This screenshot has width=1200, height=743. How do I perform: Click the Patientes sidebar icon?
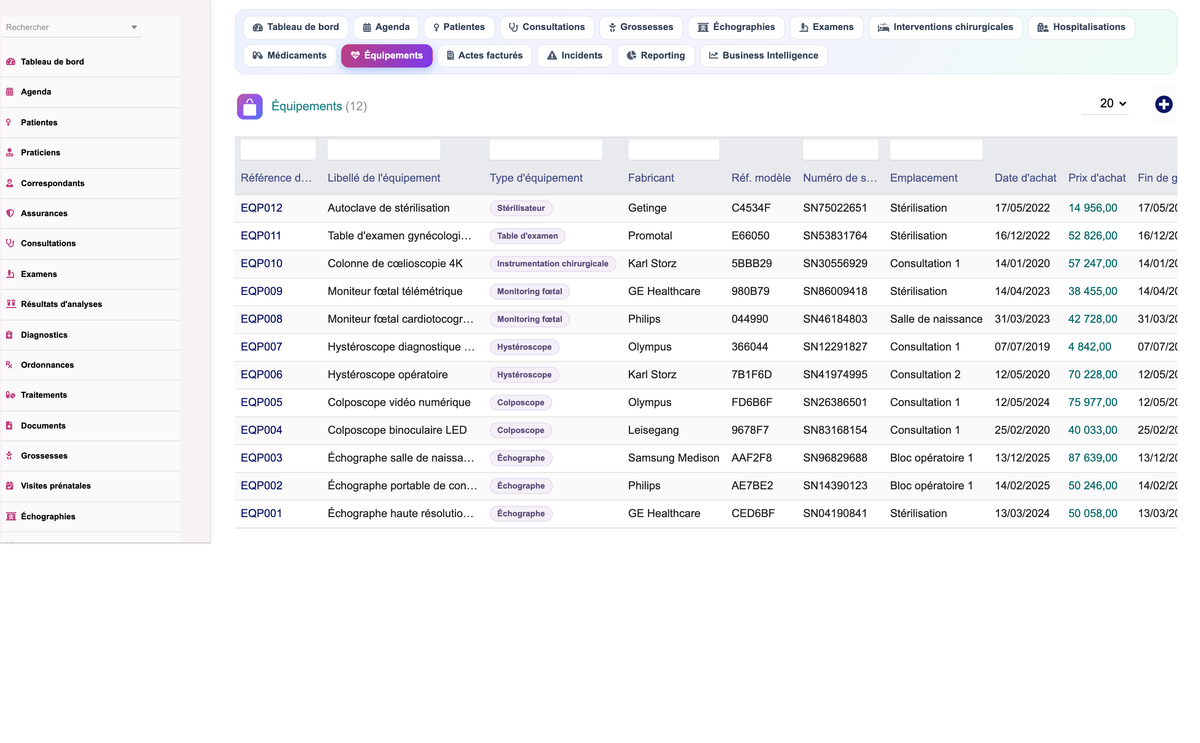pyautogui.click(x=10, y=123)
